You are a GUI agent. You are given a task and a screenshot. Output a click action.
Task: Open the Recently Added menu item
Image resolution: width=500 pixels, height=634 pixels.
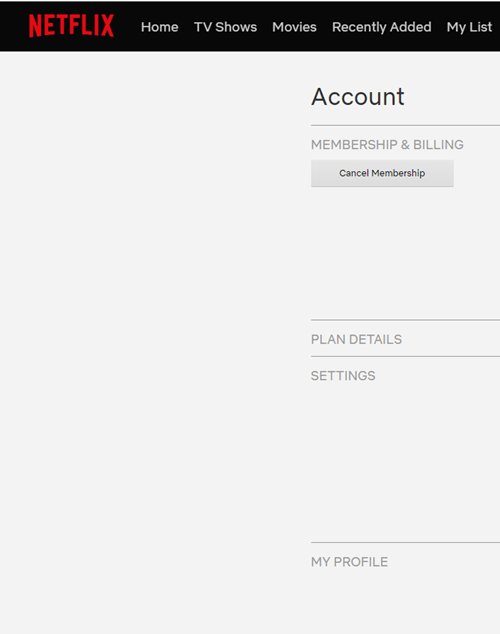pyautogui.click(x=382, y=27)
